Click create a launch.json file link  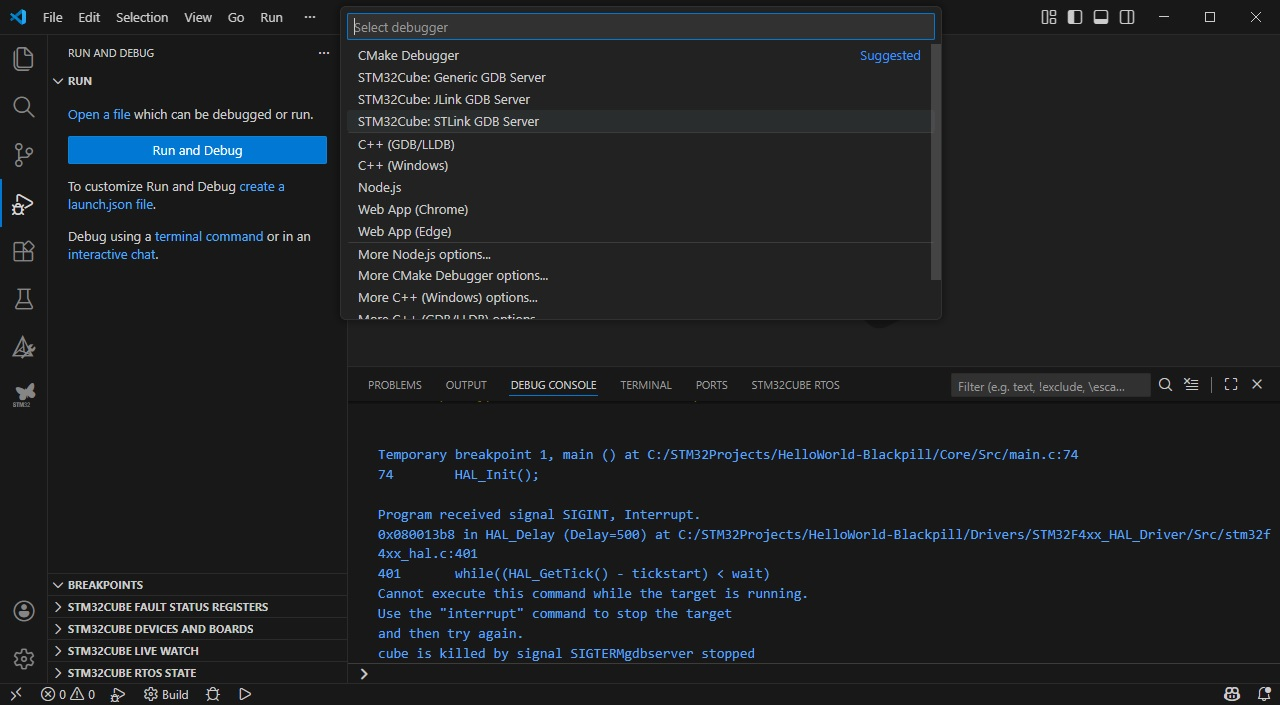tap(262, 186)
